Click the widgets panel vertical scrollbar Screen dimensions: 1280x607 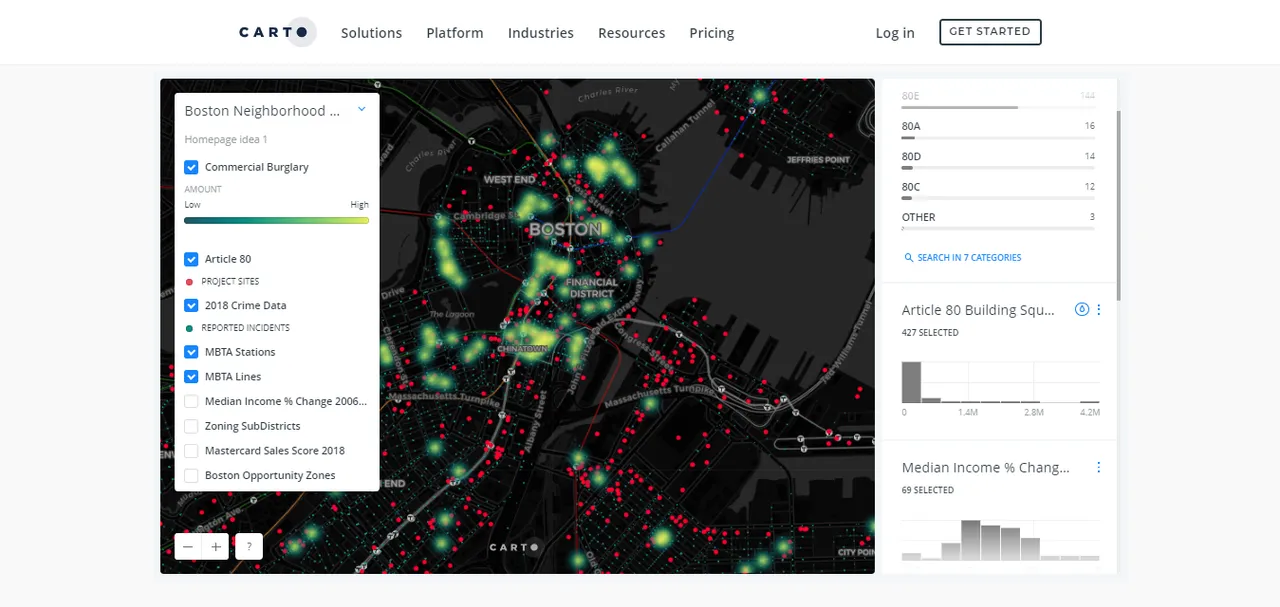1118,205
